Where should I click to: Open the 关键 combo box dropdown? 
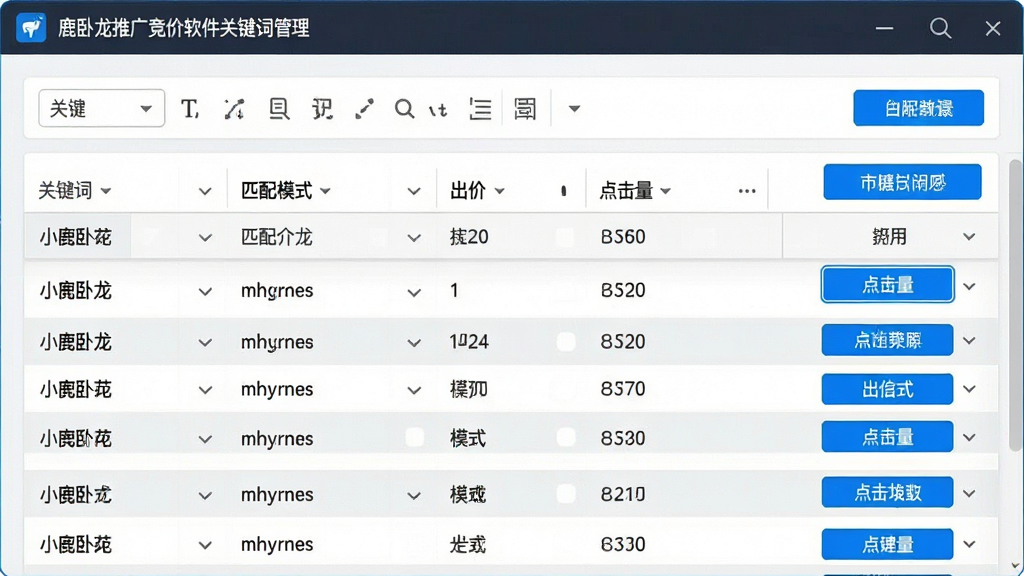(x=101, y=108)
